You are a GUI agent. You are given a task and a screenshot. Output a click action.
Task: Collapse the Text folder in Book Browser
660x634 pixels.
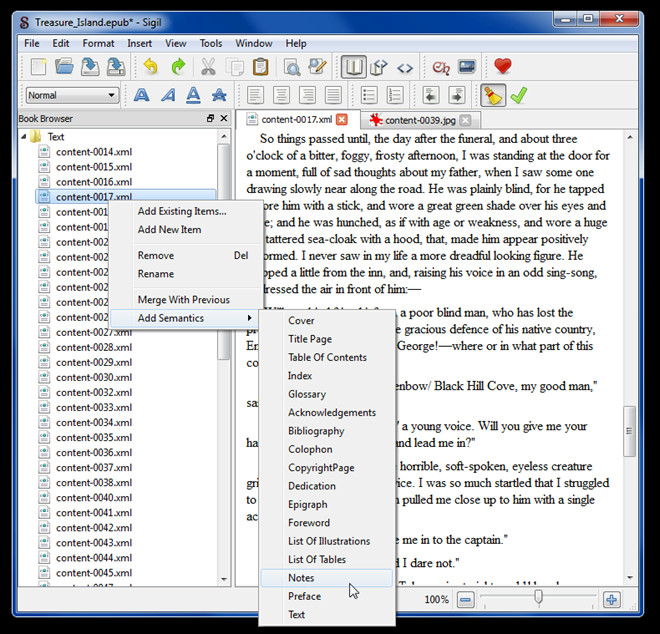coord(24,137)
